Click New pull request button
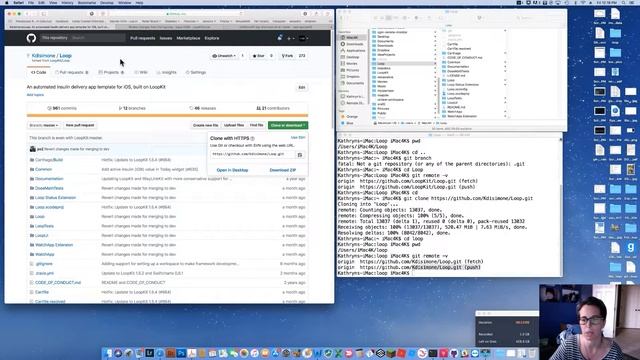The width and height of the screenshot is (640, 360). point(80,125)
